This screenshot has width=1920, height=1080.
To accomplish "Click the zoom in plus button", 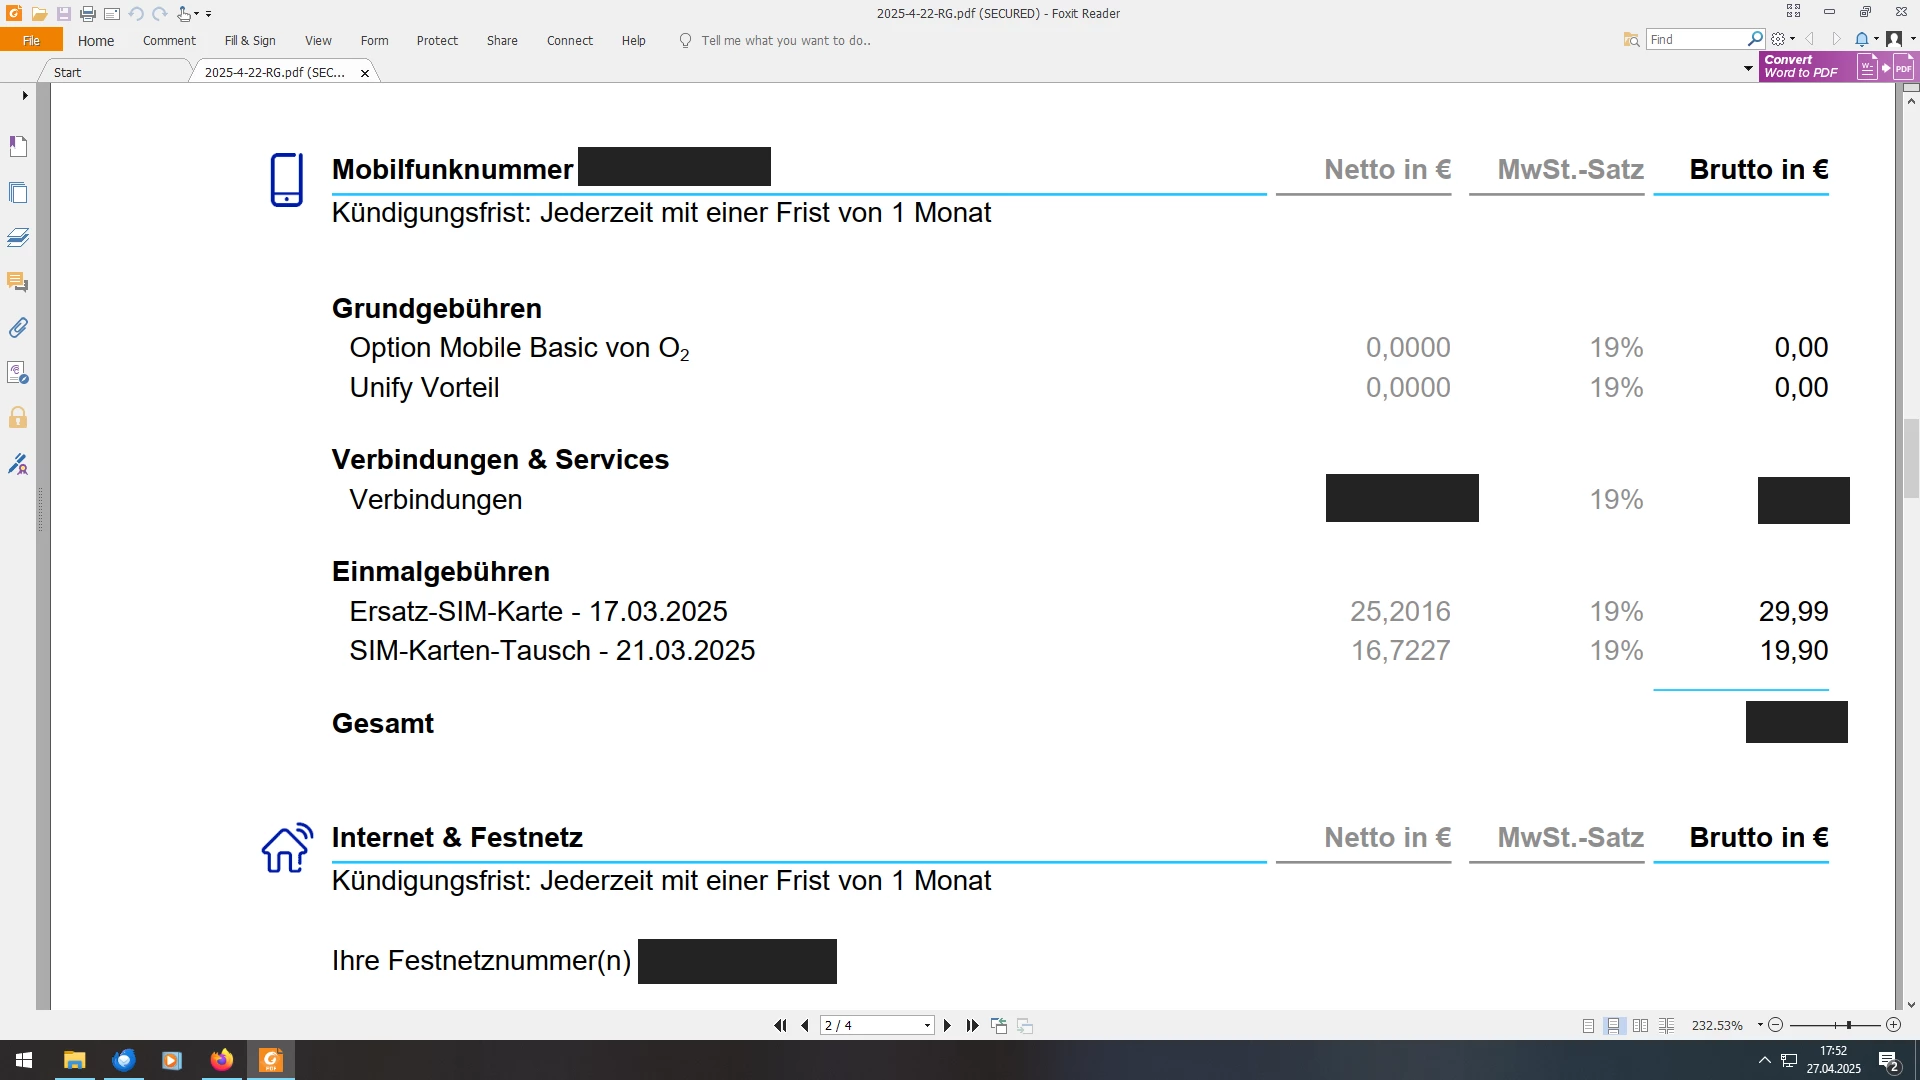I will tap(1893, 1026).
